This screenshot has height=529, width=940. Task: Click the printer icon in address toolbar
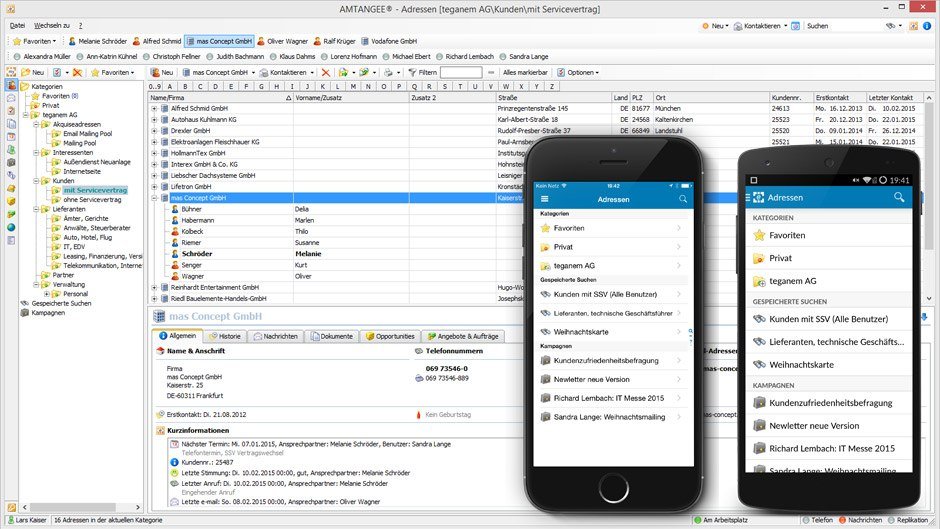[x=388, y=72]
